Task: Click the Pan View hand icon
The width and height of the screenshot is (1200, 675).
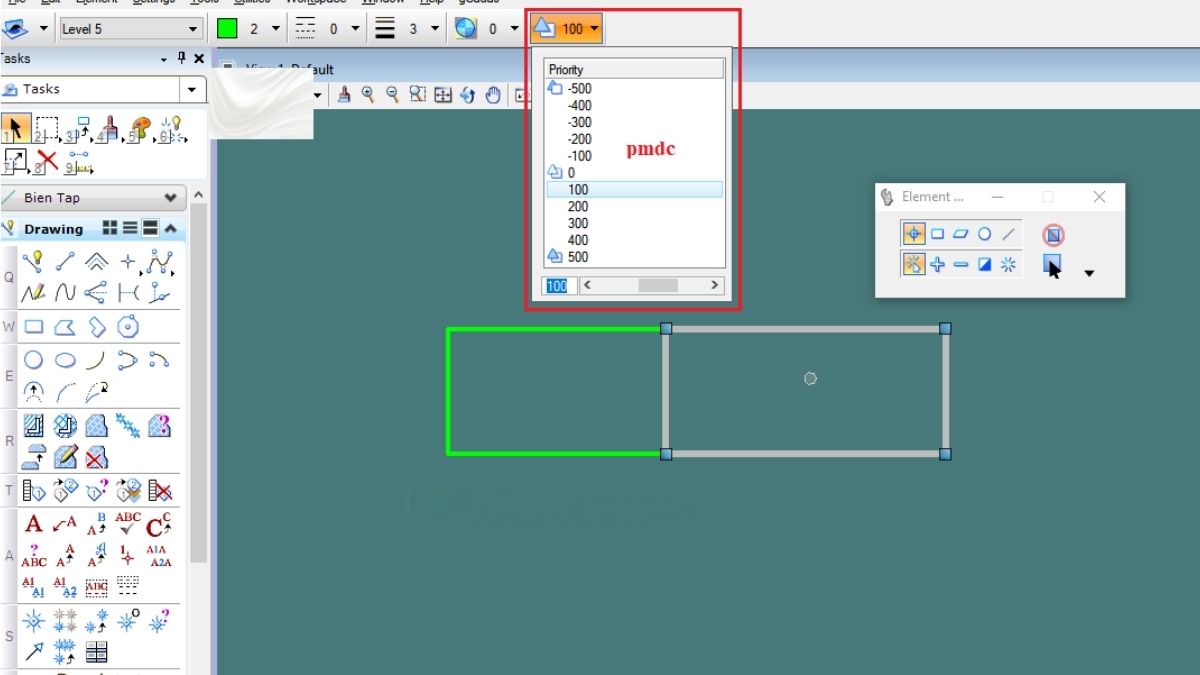Action: point(493,95)
